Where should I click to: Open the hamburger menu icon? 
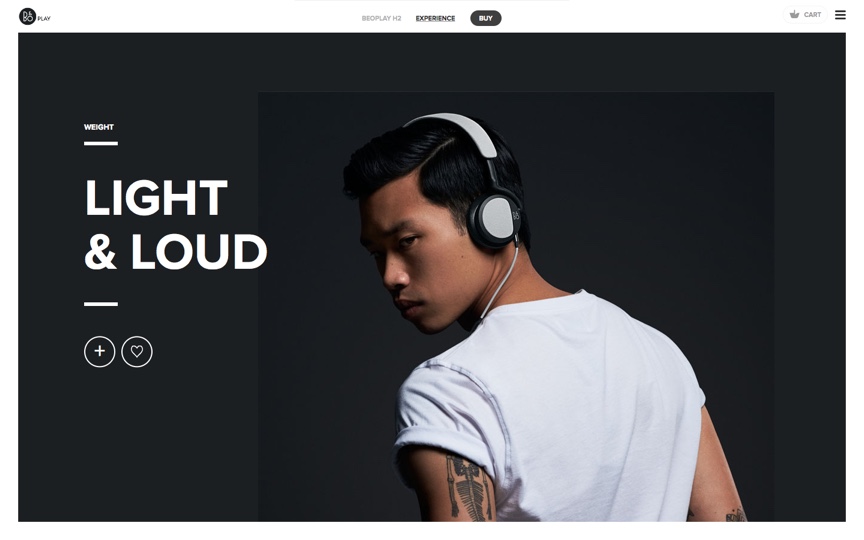(840, 15)
